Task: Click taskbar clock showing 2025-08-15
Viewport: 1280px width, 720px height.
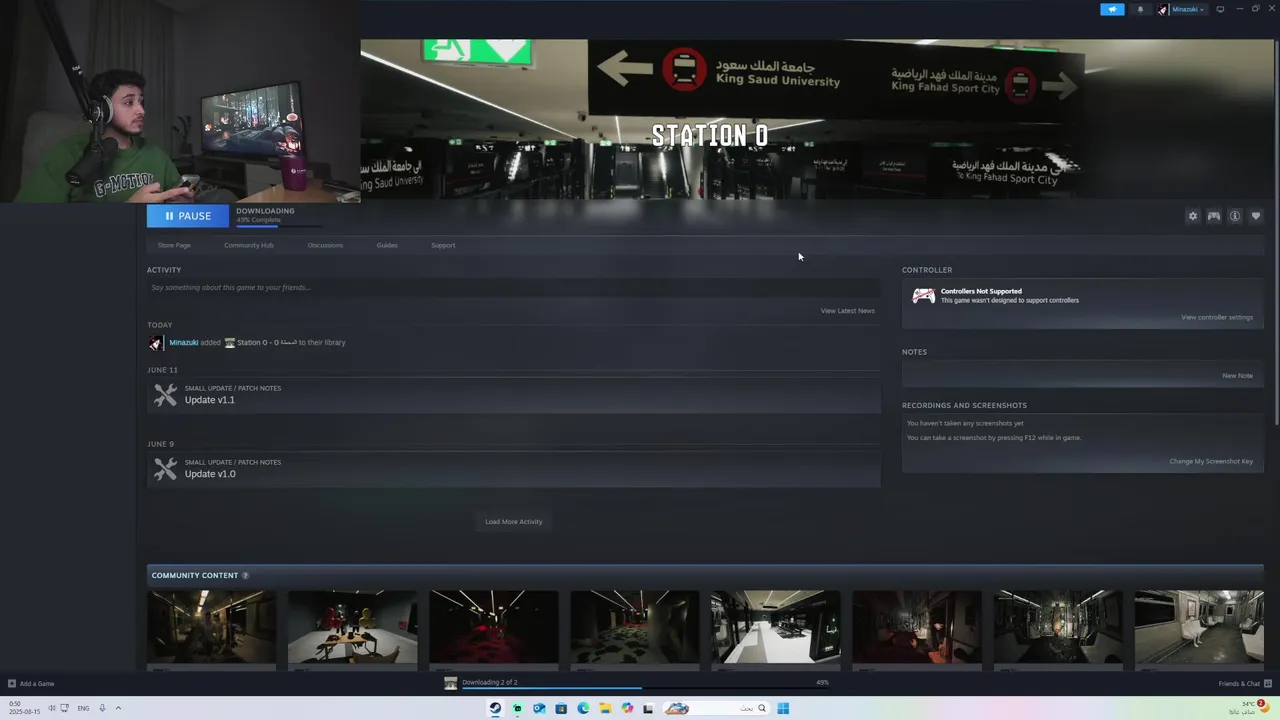Action: (x=25, y=708)
